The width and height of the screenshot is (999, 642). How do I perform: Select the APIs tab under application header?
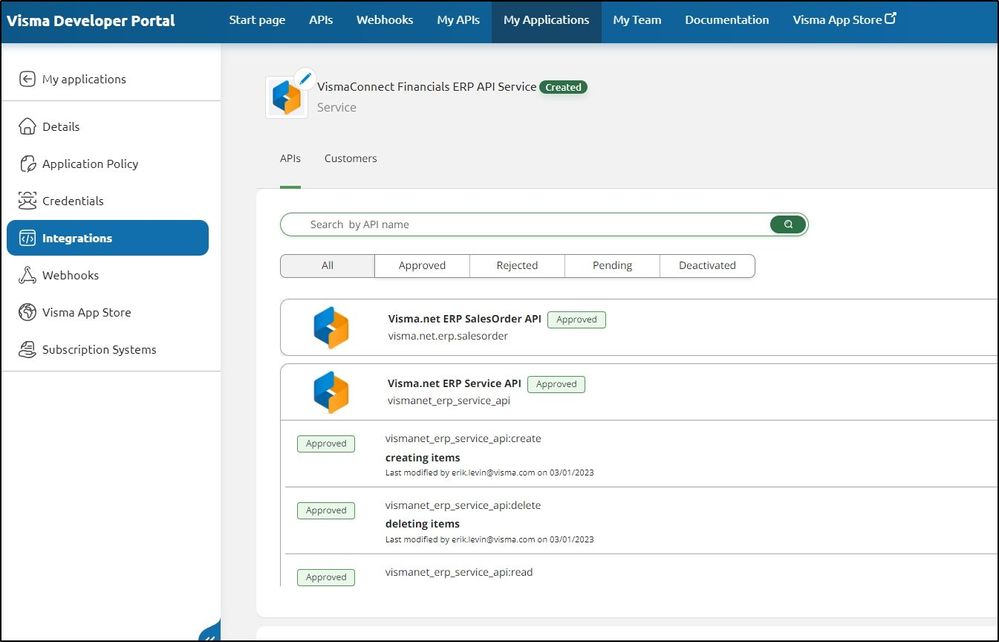pos(290,159)
